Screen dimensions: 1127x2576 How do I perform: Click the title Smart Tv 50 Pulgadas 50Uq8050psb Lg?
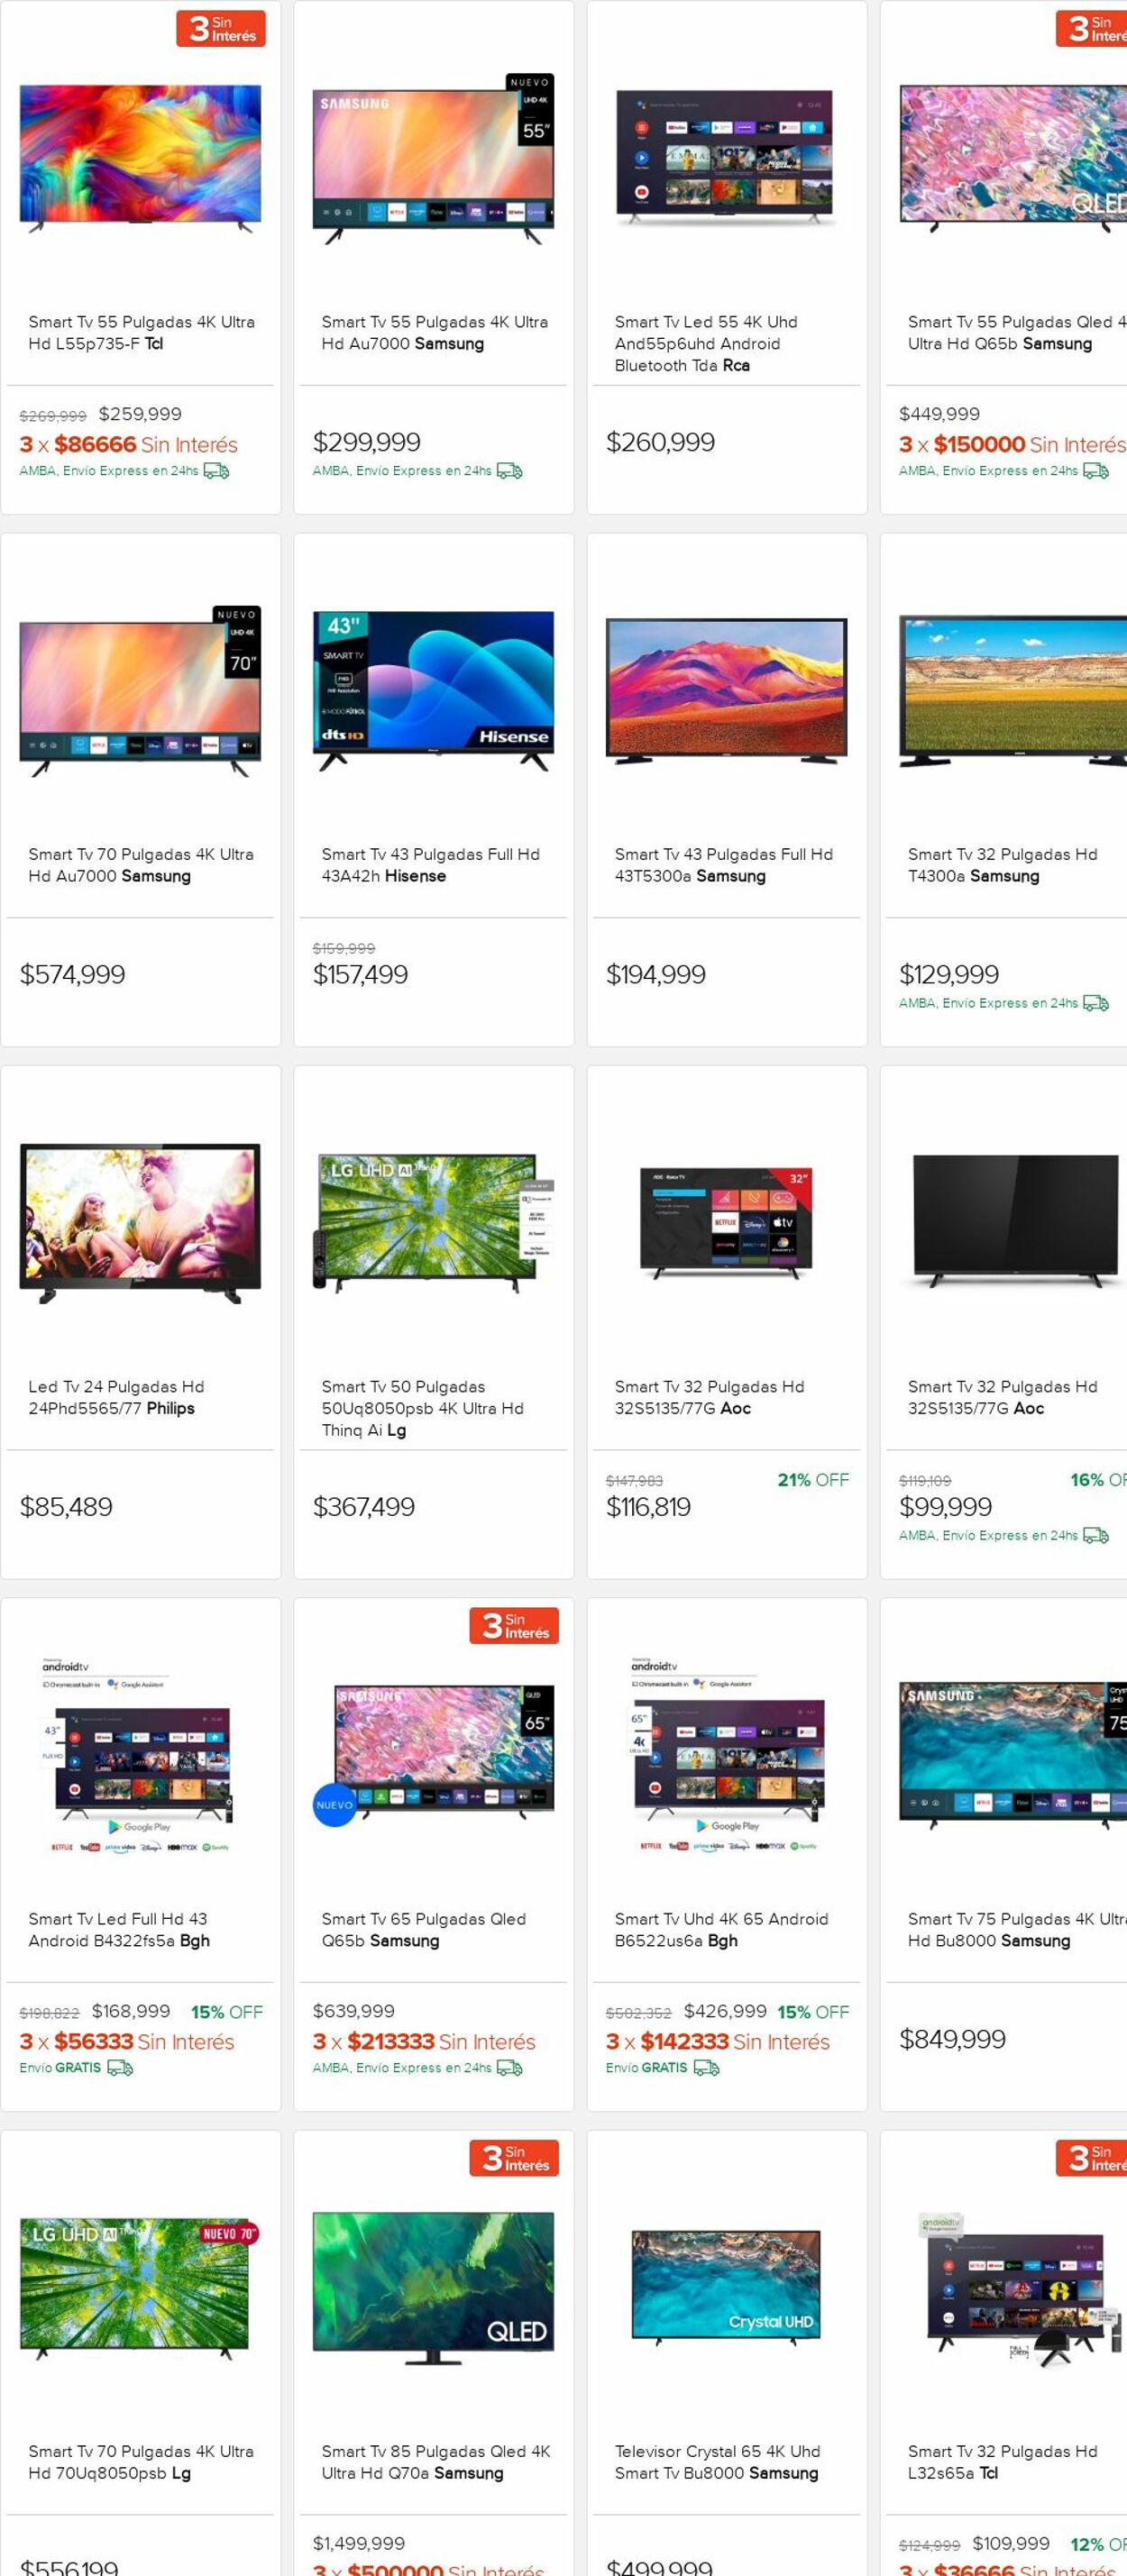[422, 1408]
